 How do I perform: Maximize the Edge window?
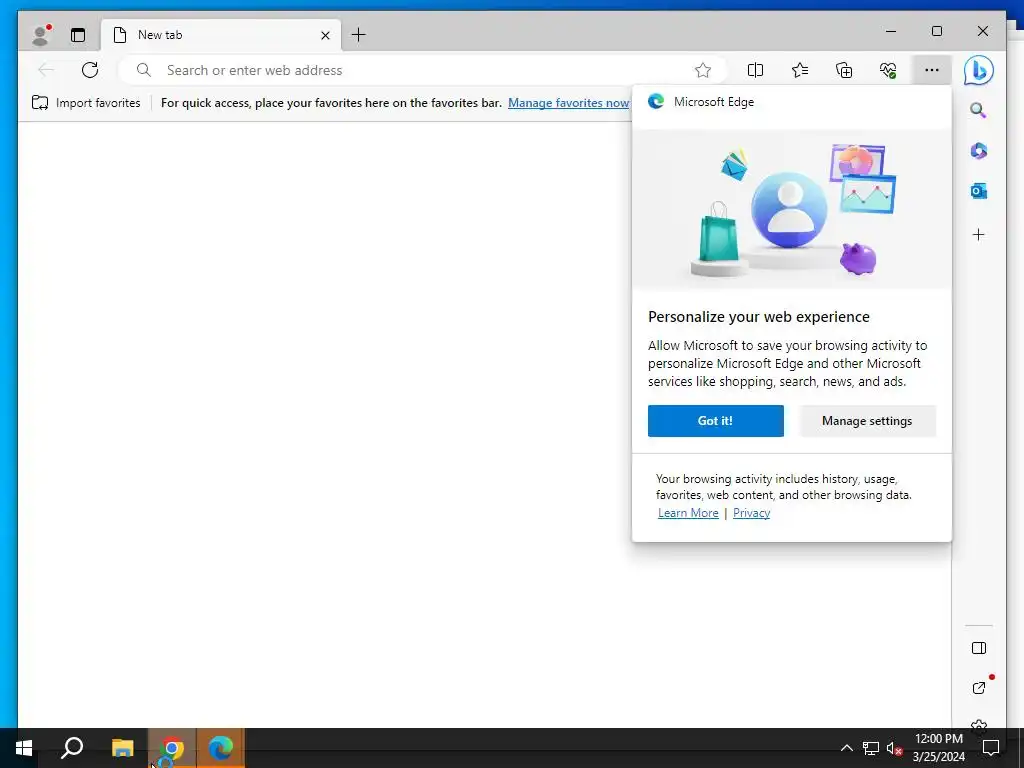coord(937,31)
